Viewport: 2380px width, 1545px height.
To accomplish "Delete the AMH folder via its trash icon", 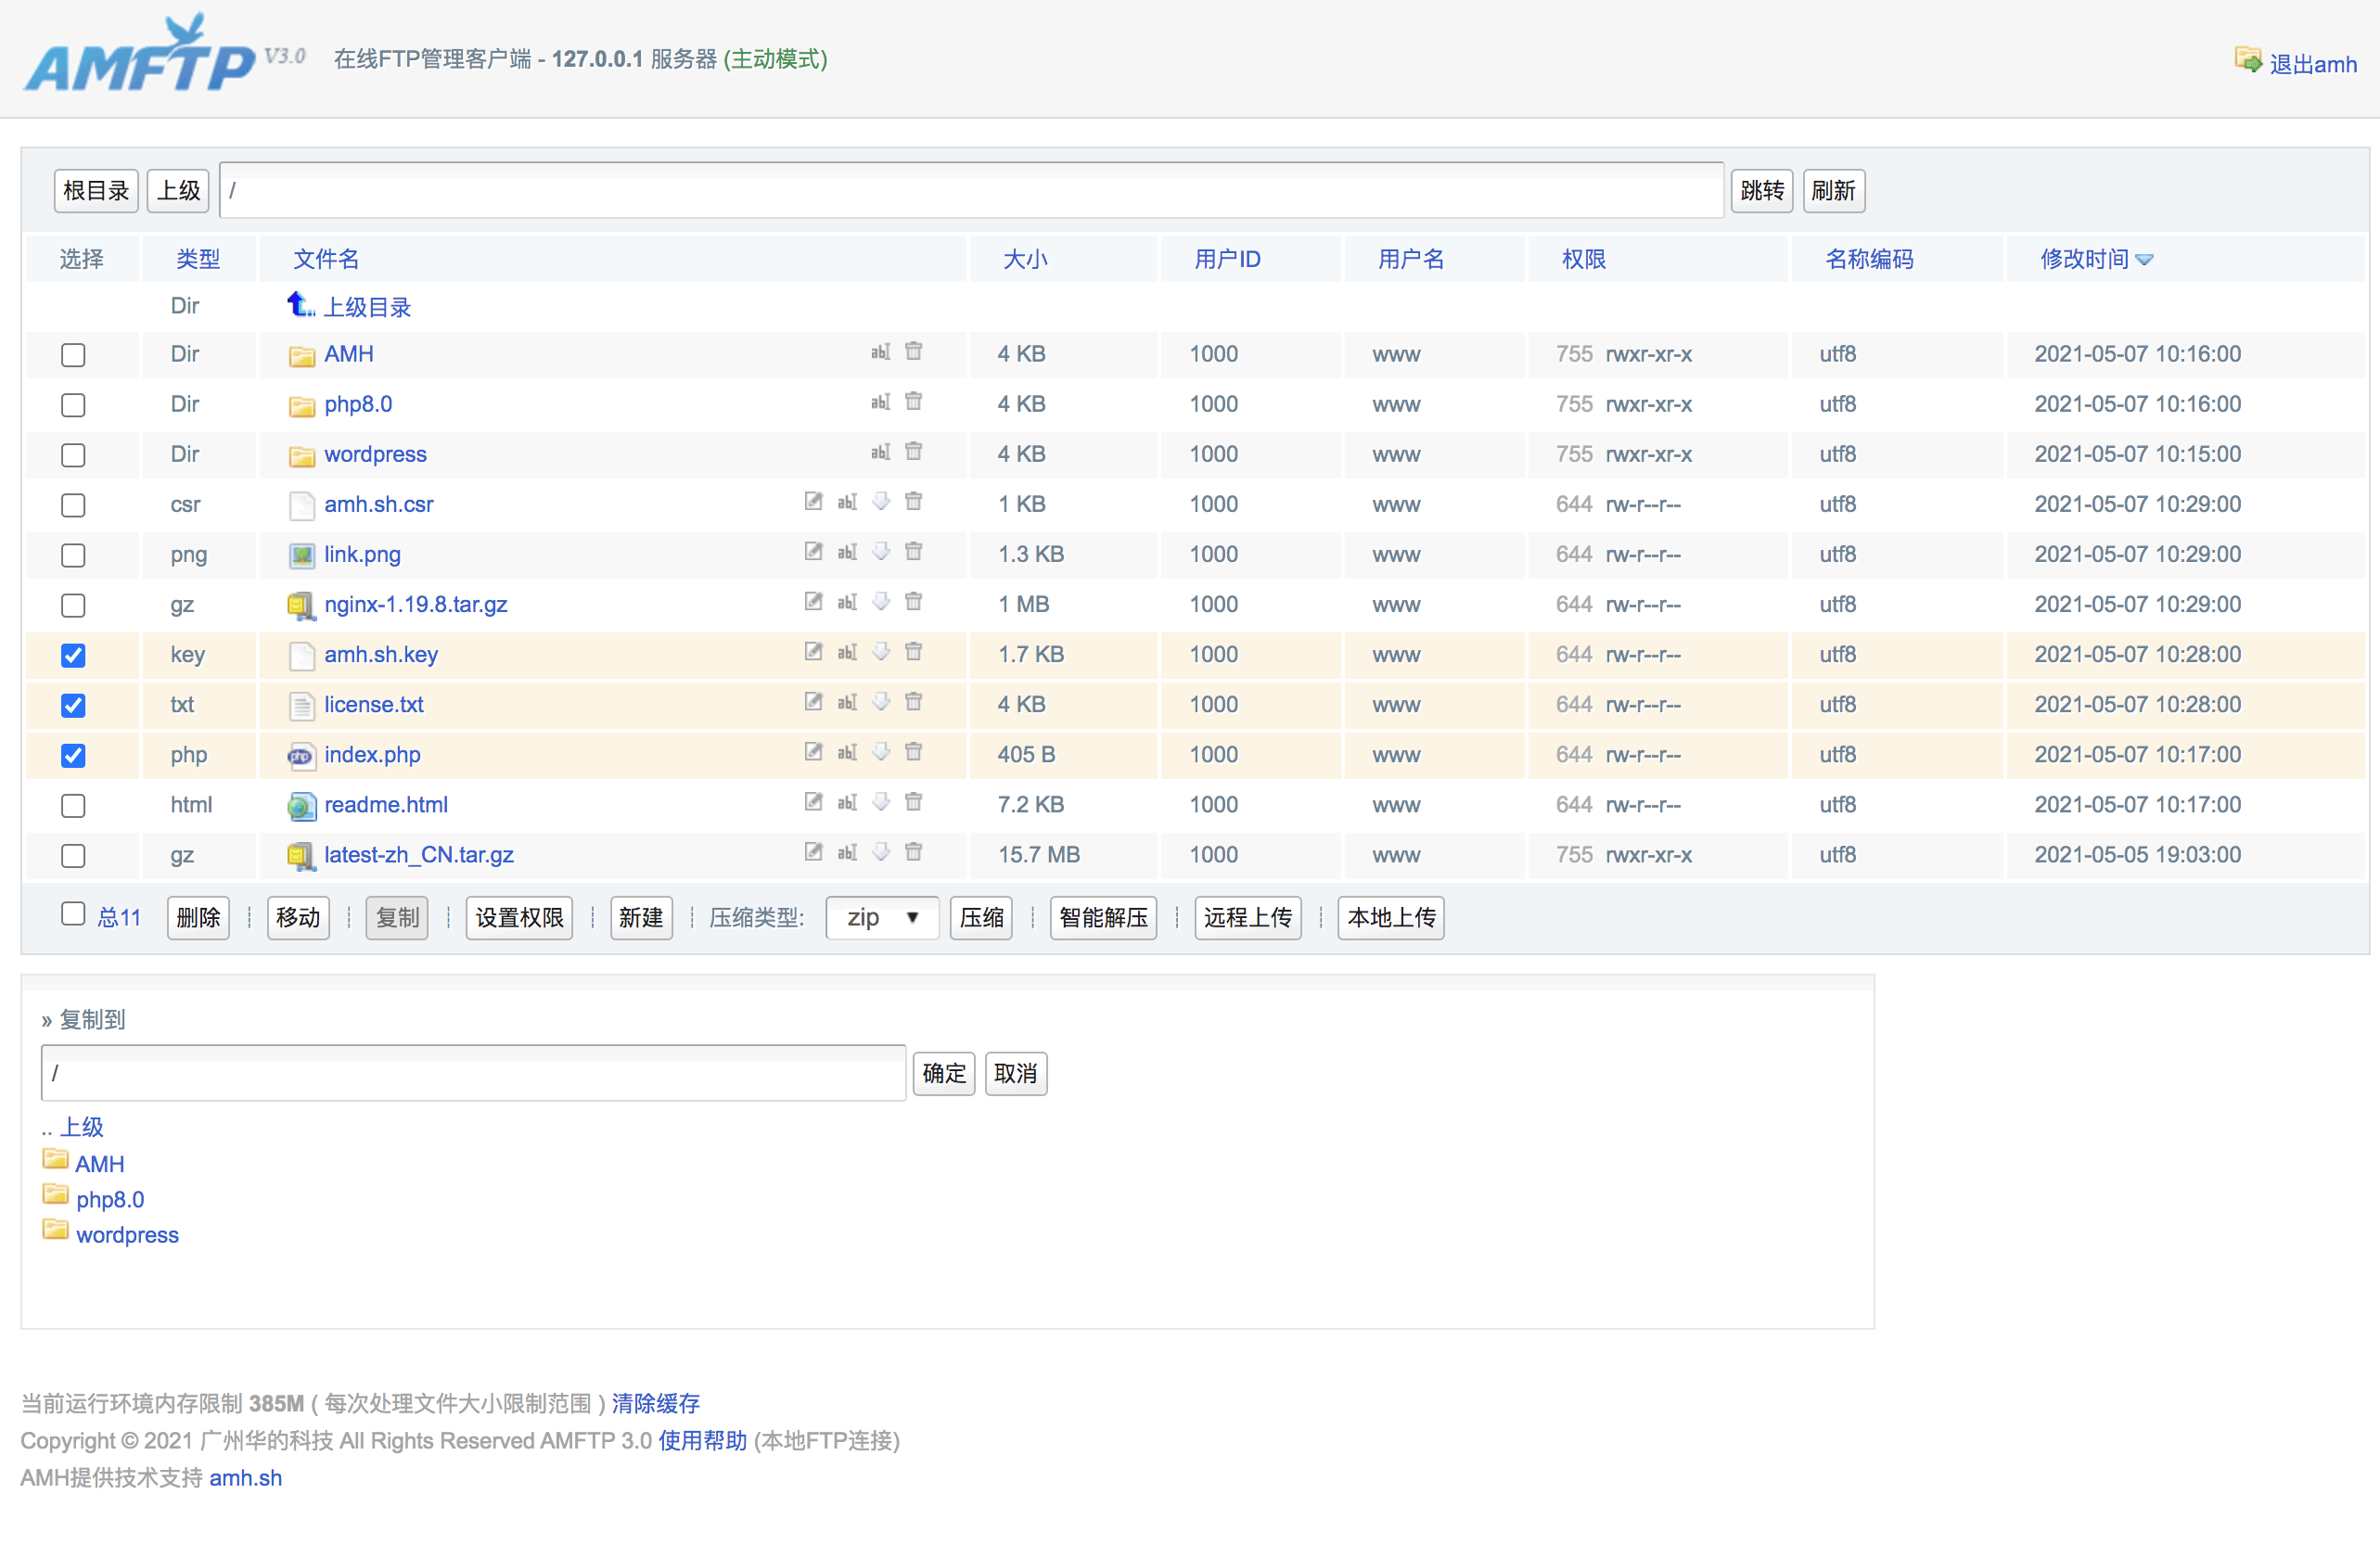I will point(913,351).
